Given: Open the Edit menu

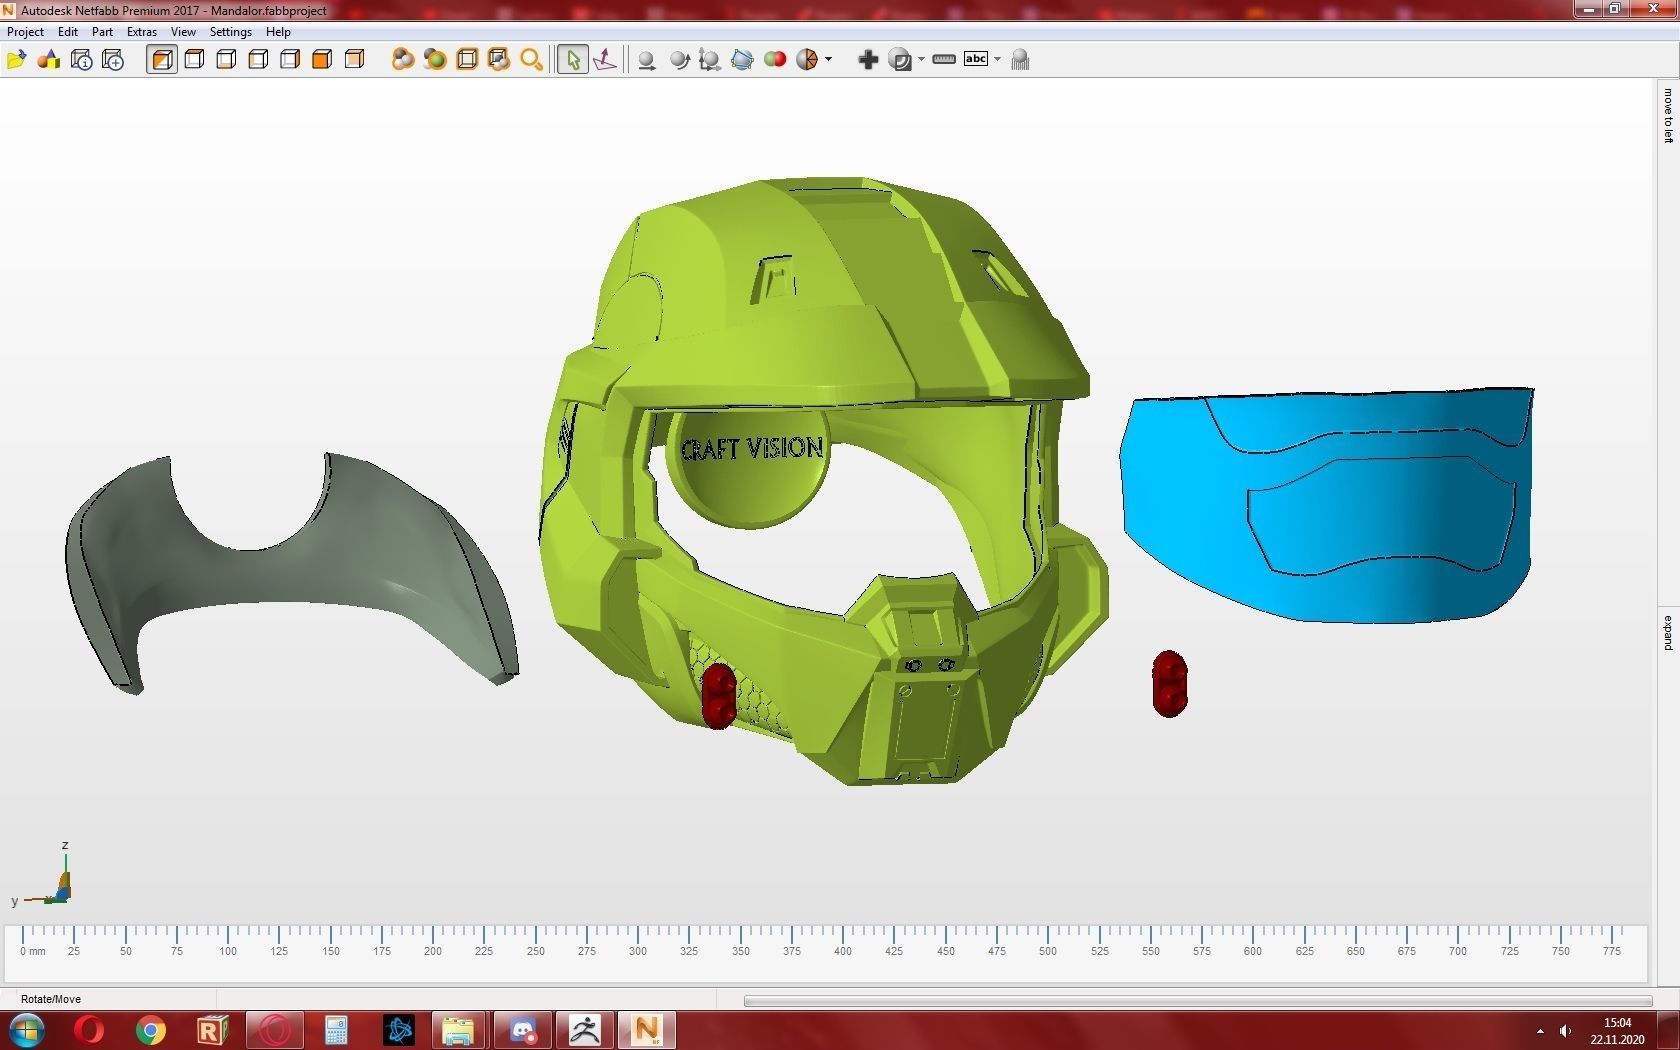Looking at the screenshot, I should 68,32.
